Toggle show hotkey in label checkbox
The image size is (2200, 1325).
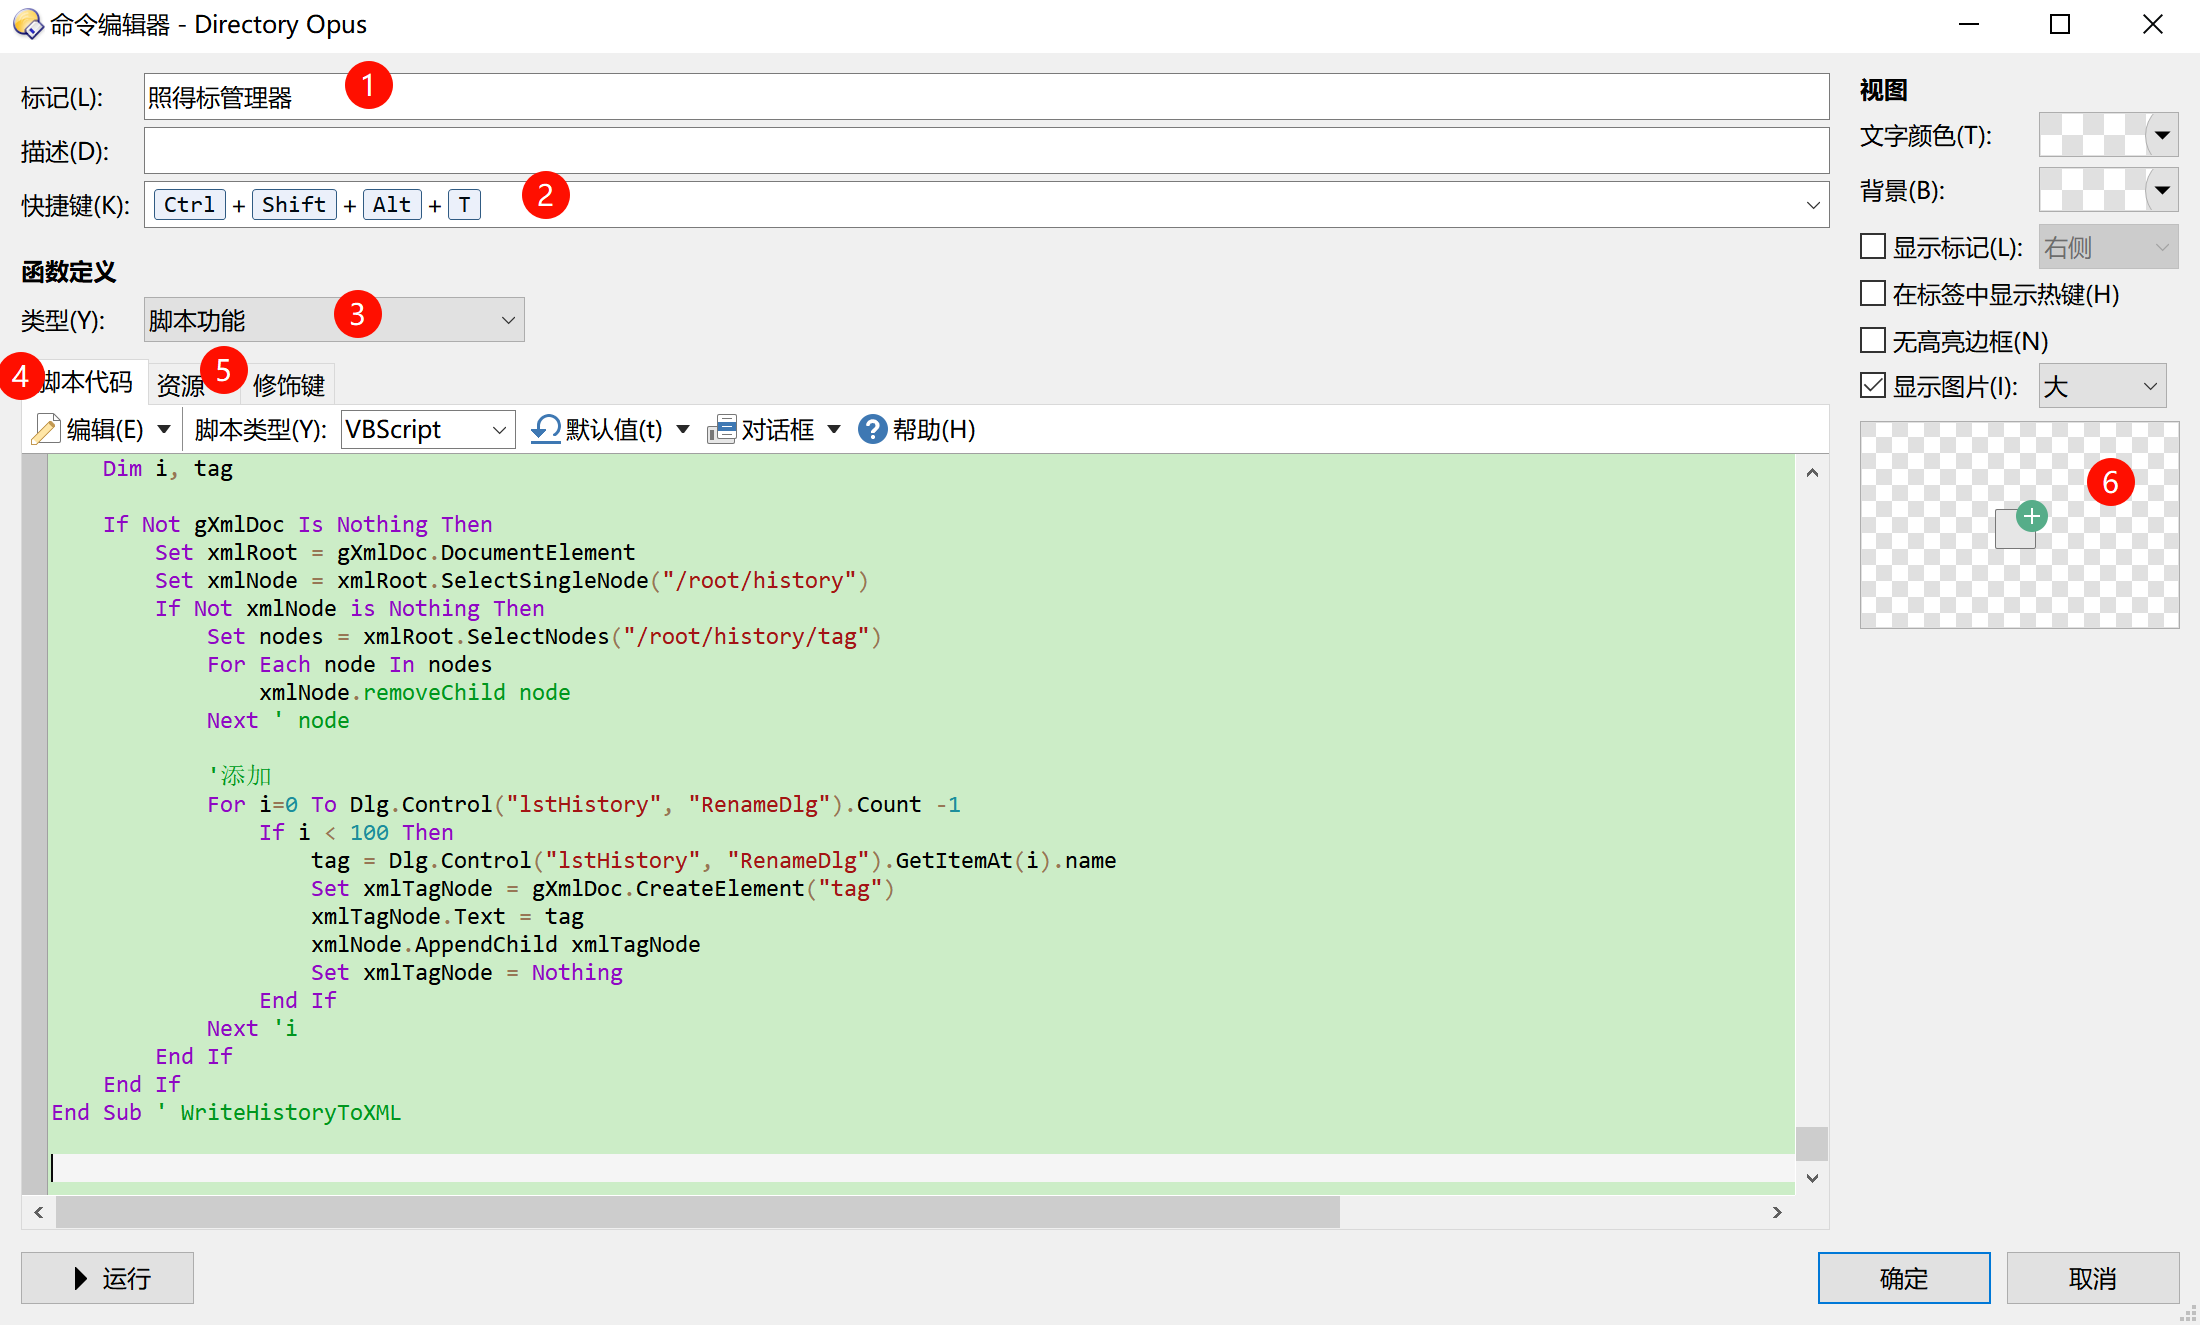coord(1873,293)
